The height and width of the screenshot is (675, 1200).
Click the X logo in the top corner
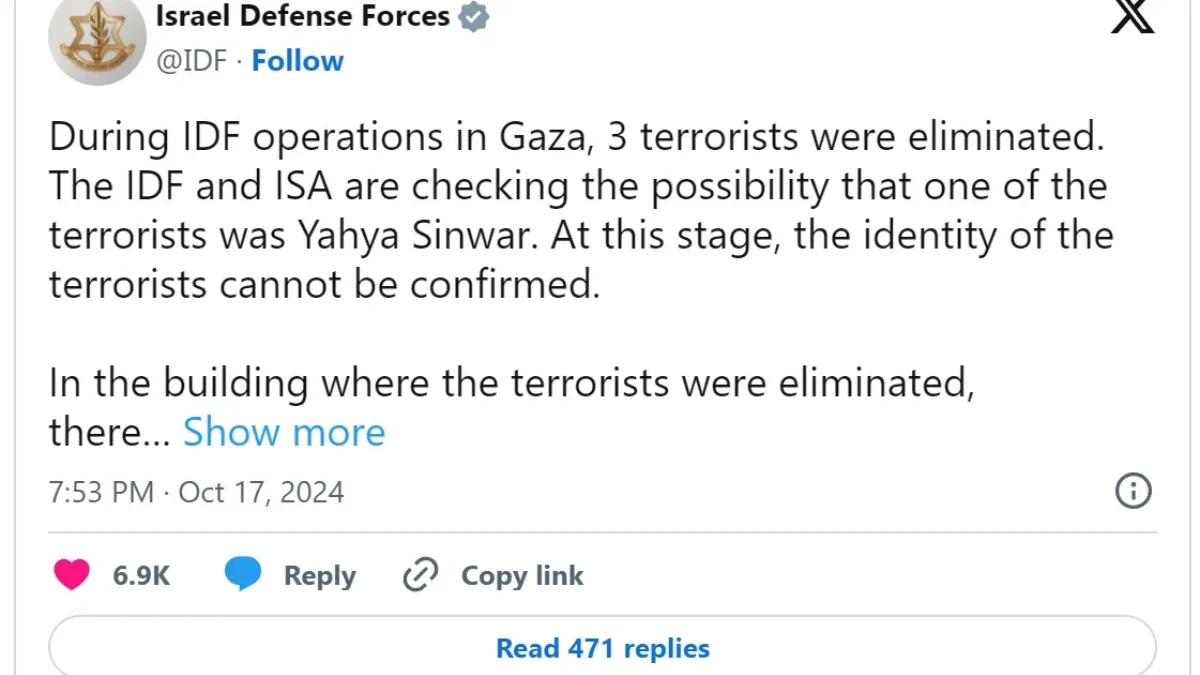tap(1131, 16)
